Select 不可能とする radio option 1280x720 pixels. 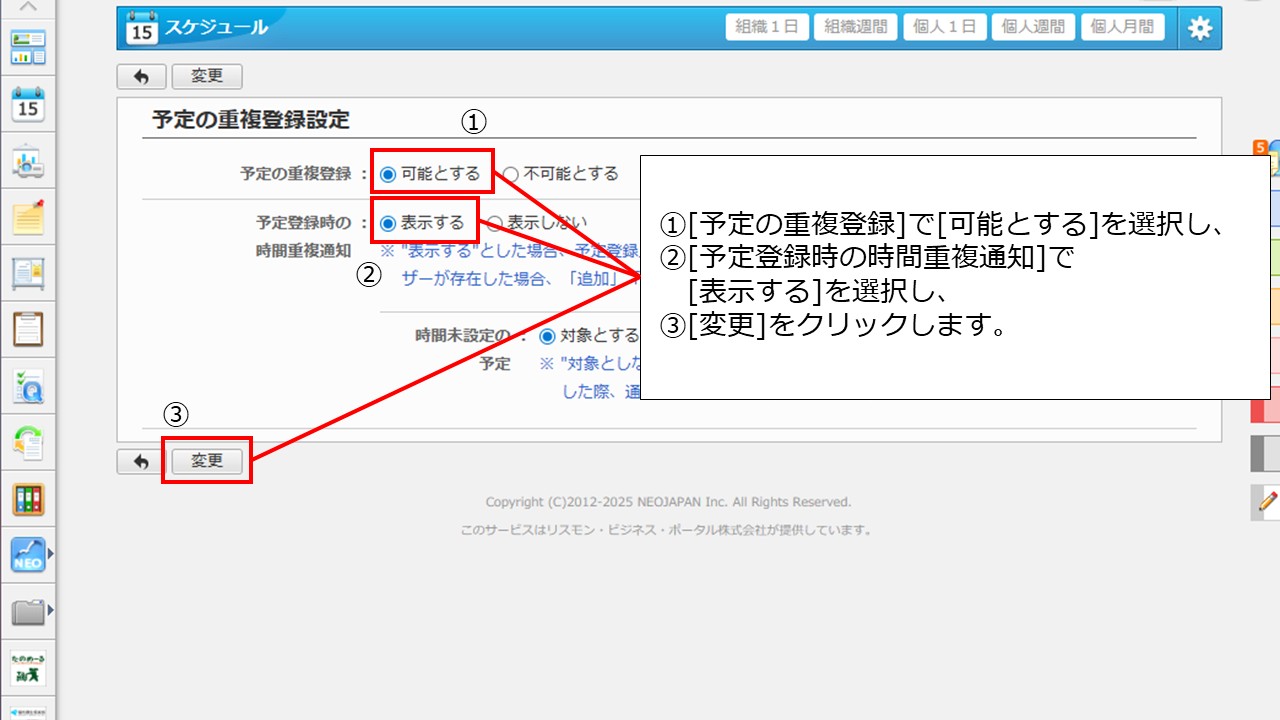(x=511, y=174)
